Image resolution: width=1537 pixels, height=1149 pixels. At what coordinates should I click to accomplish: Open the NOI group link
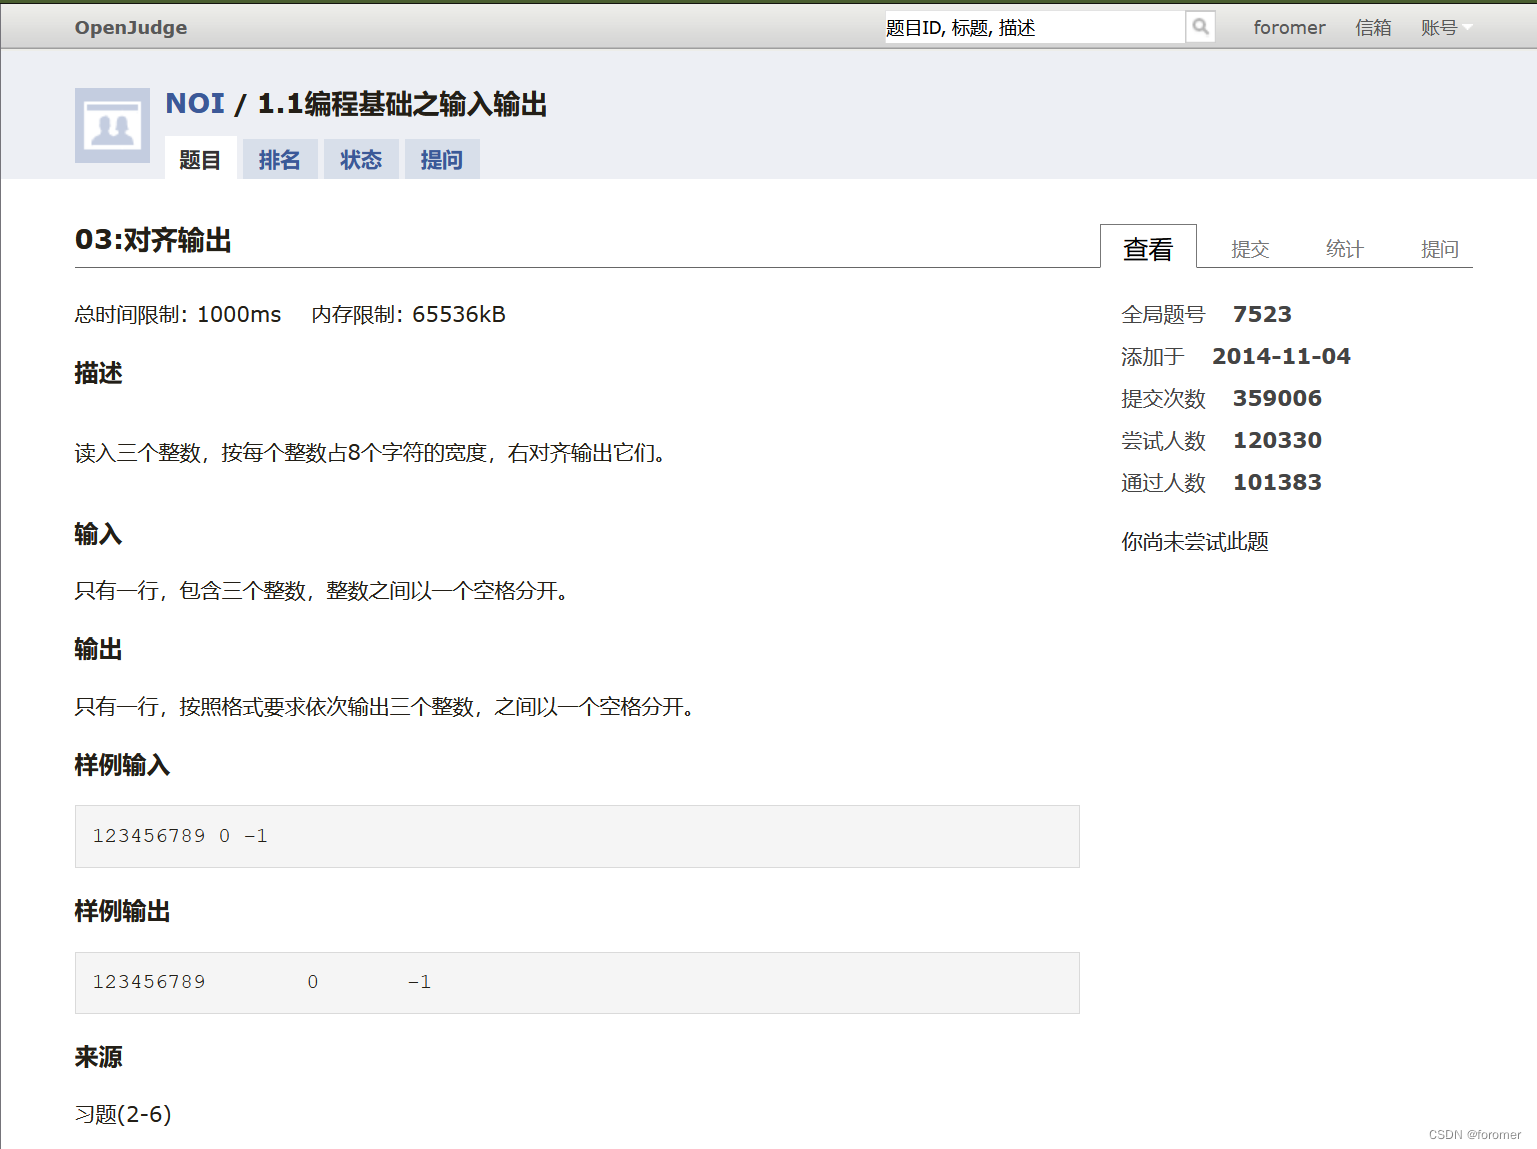(x=196, y=103)
